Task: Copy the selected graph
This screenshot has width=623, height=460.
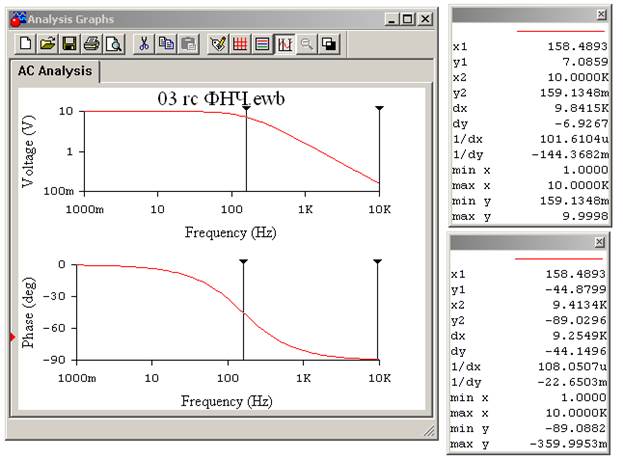Action: click(166, 44)
